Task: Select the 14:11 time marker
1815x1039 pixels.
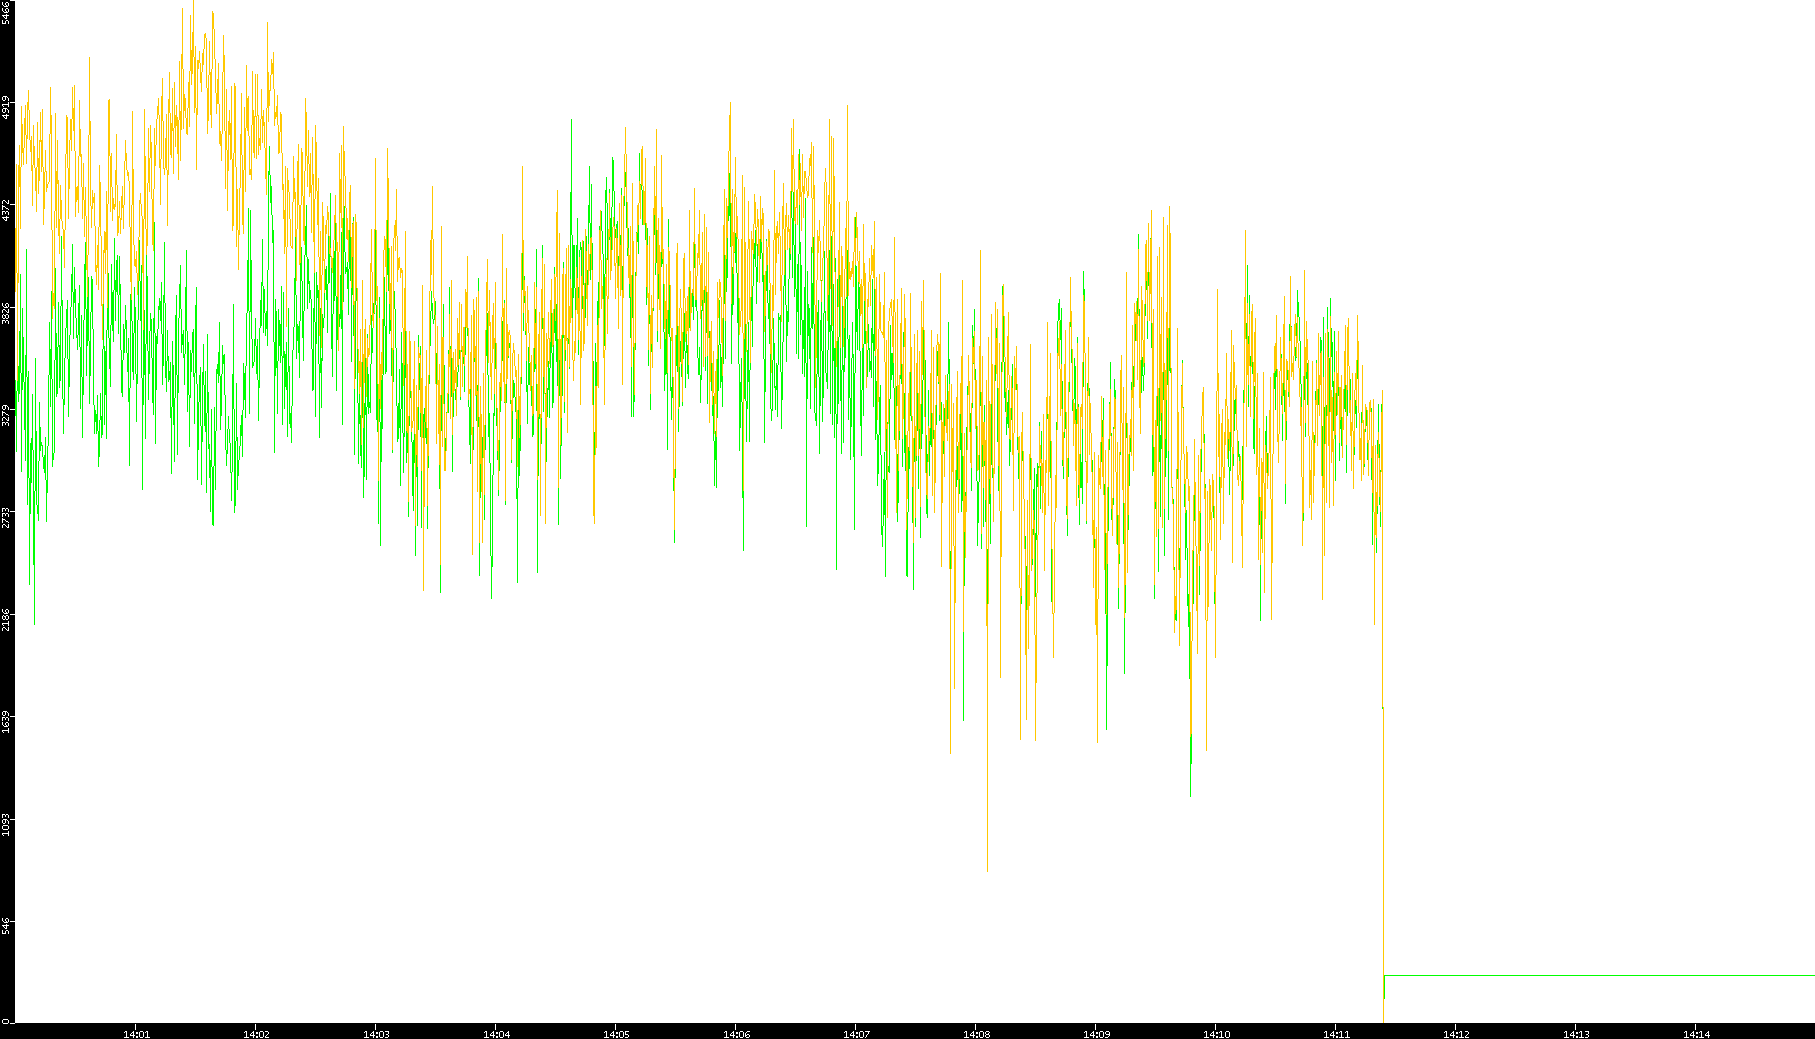Action: tap(1336, 1034)
